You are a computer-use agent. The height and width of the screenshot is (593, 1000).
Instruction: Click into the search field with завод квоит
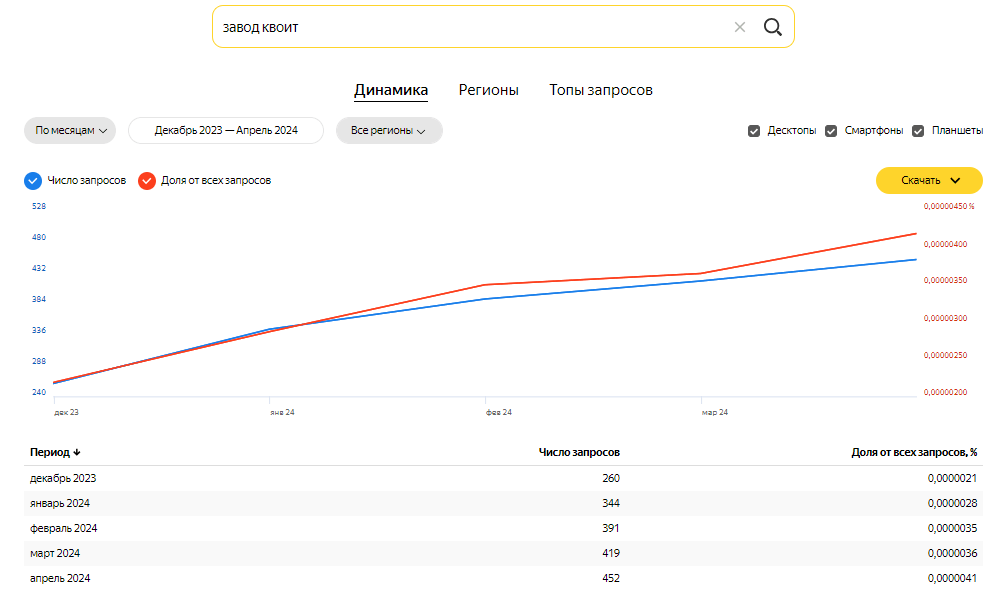tap(470, 27)
